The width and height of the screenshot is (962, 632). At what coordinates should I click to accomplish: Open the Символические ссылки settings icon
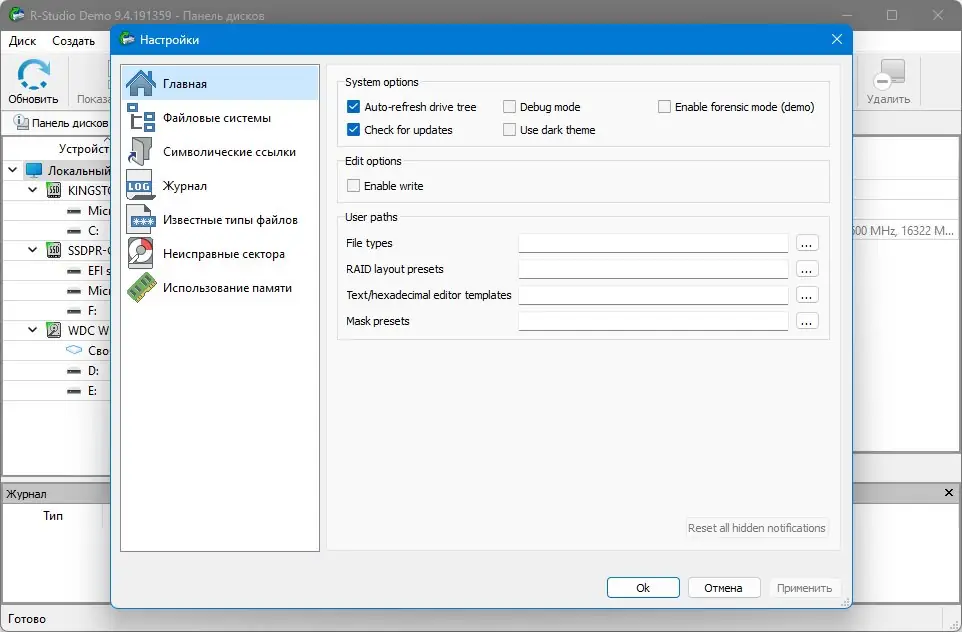pos(140,152)
